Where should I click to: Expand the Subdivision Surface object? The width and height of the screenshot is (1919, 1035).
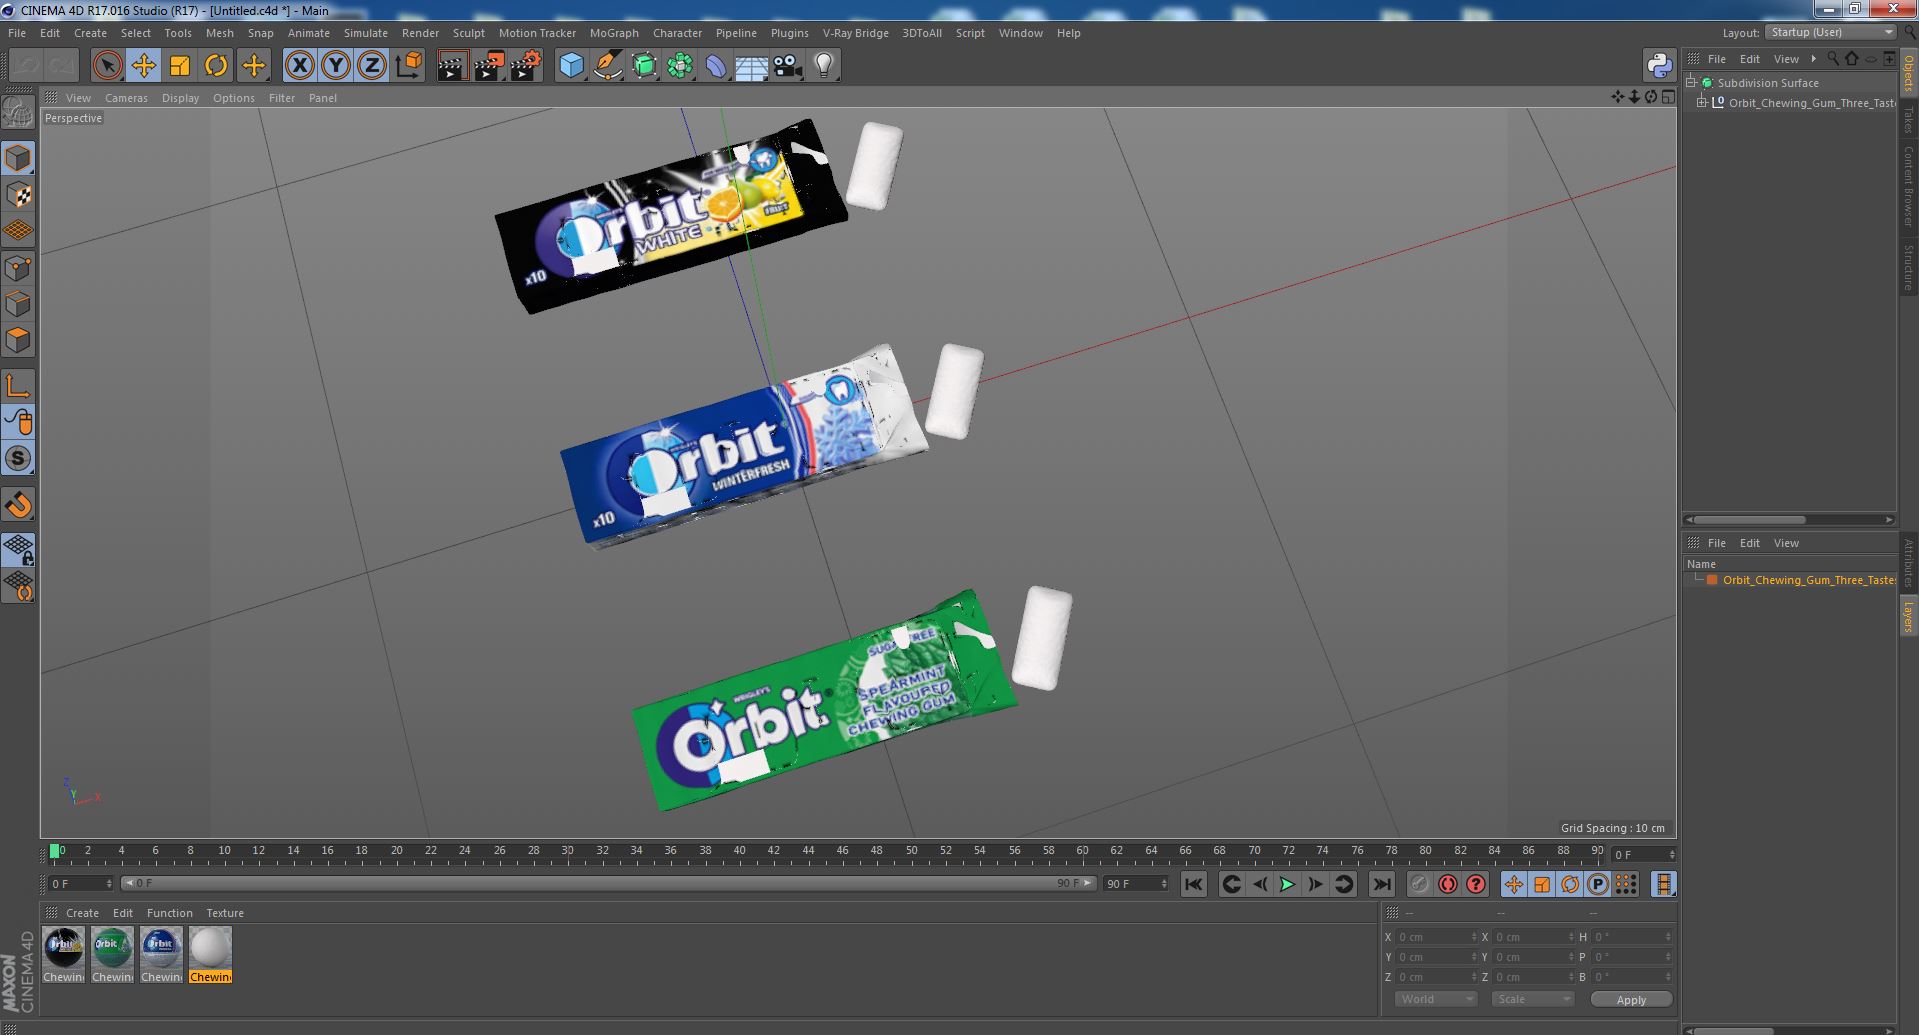1691,83
